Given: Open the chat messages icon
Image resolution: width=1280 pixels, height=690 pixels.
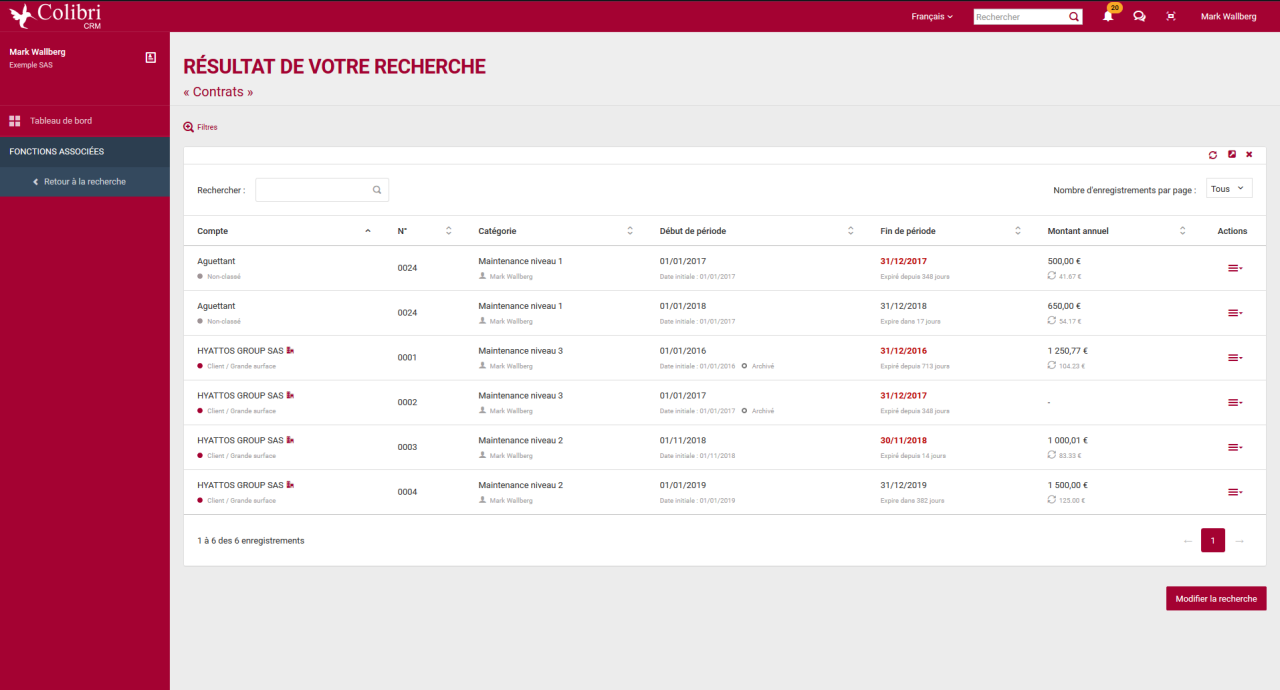Looking at the screenshot, I should tap(1139, 16).
